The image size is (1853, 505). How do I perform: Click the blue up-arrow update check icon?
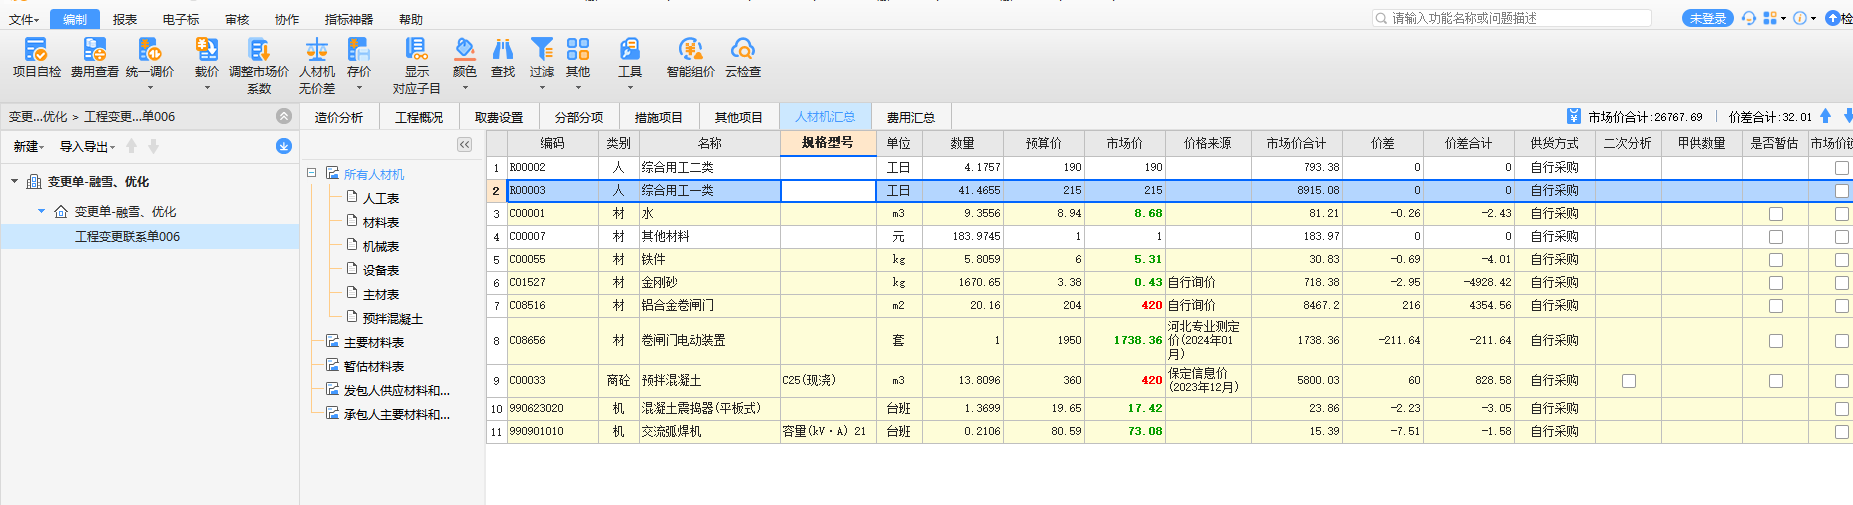click(1832, 18)
